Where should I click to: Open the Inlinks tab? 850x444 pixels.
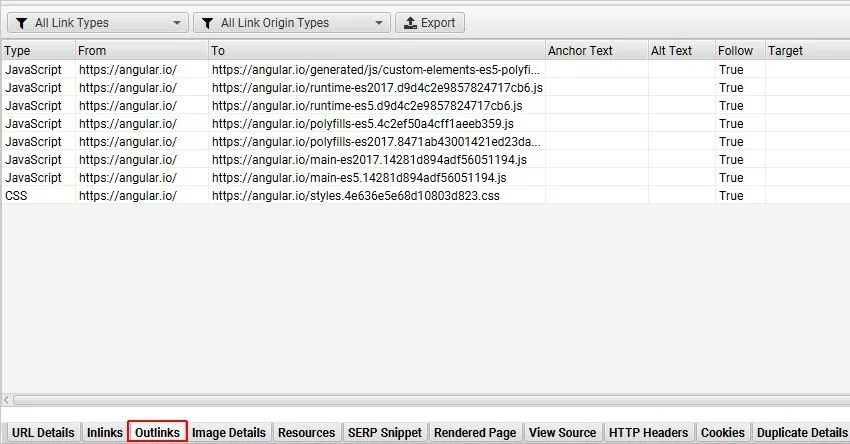(104, 432)
